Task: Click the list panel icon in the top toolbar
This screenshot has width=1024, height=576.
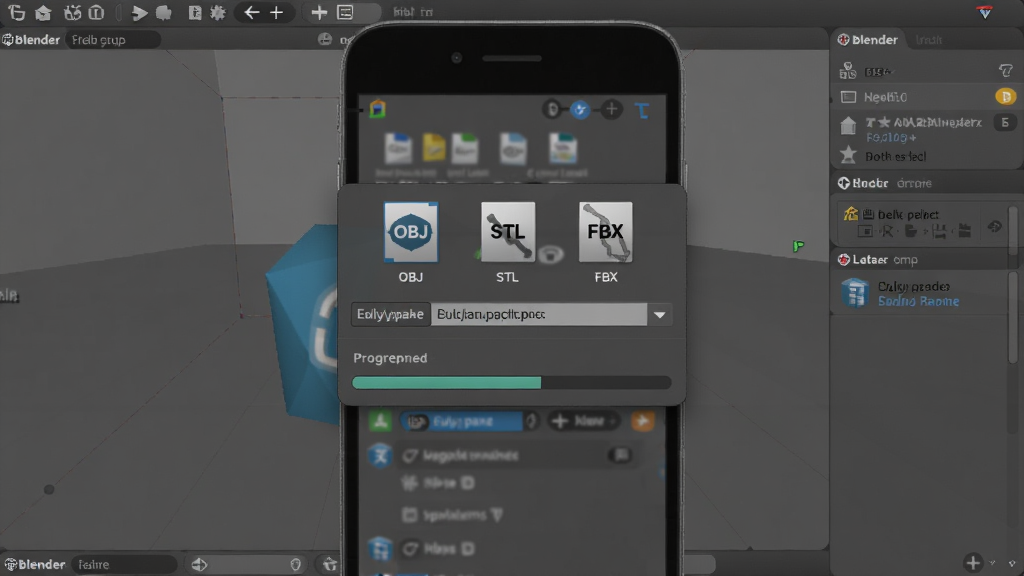Action: tap(345, 12)
